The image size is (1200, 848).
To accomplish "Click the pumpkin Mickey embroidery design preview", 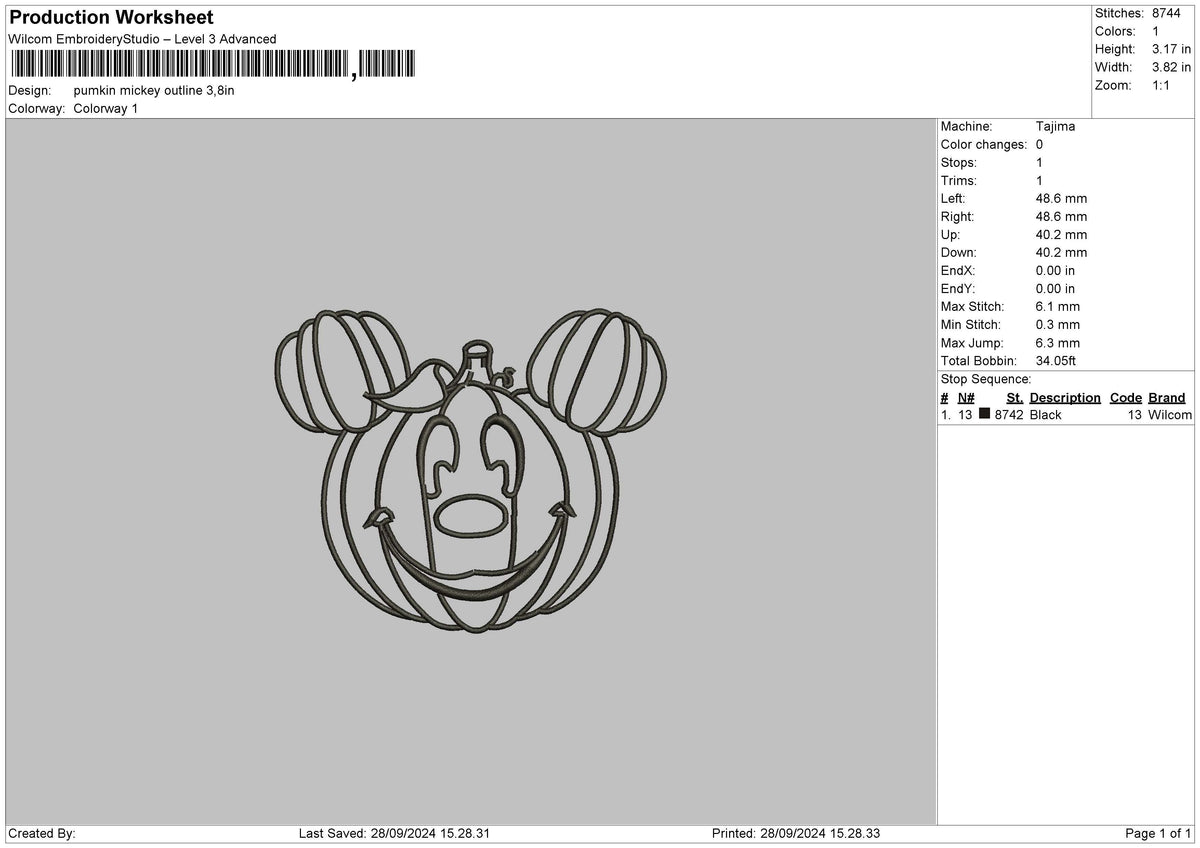I will click(x=471, y=471).
